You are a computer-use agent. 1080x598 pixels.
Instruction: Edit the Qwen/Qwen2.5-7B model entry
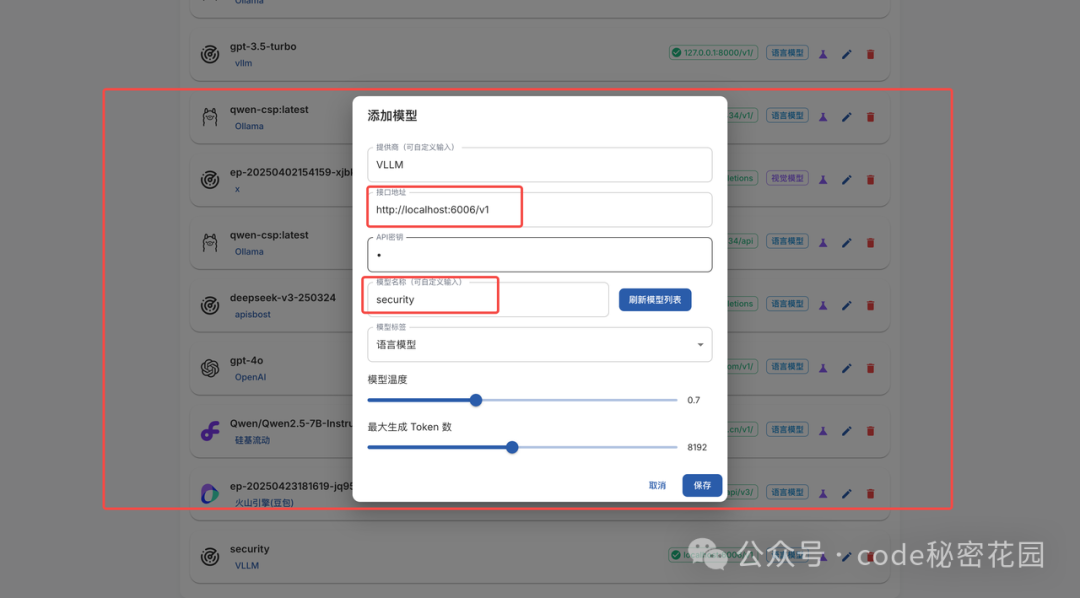pos(847,430)
